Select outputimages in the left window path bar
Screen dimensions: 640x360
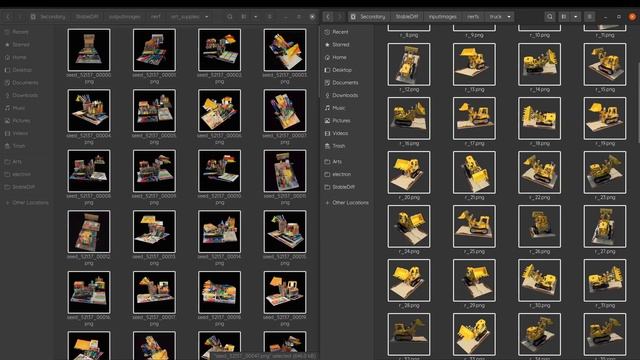pos(124,17)
